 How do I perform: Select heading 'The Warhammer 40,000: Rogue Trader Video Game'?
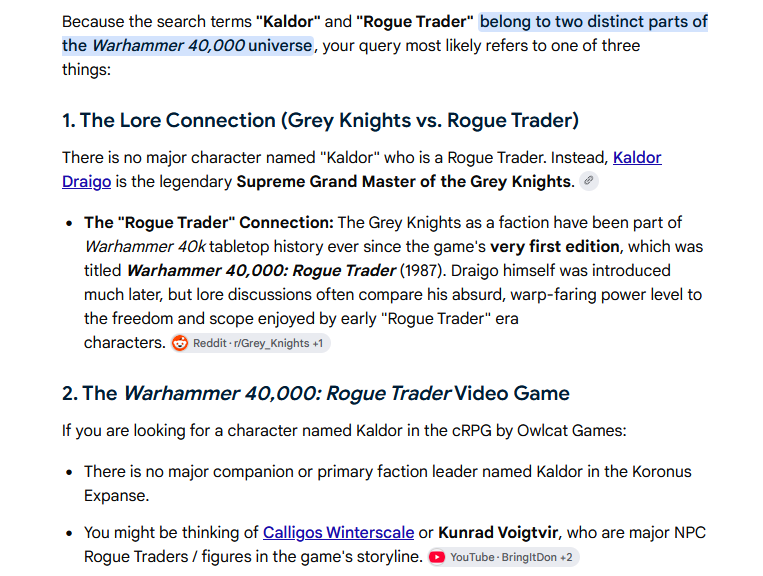click(x=315, y=393)
